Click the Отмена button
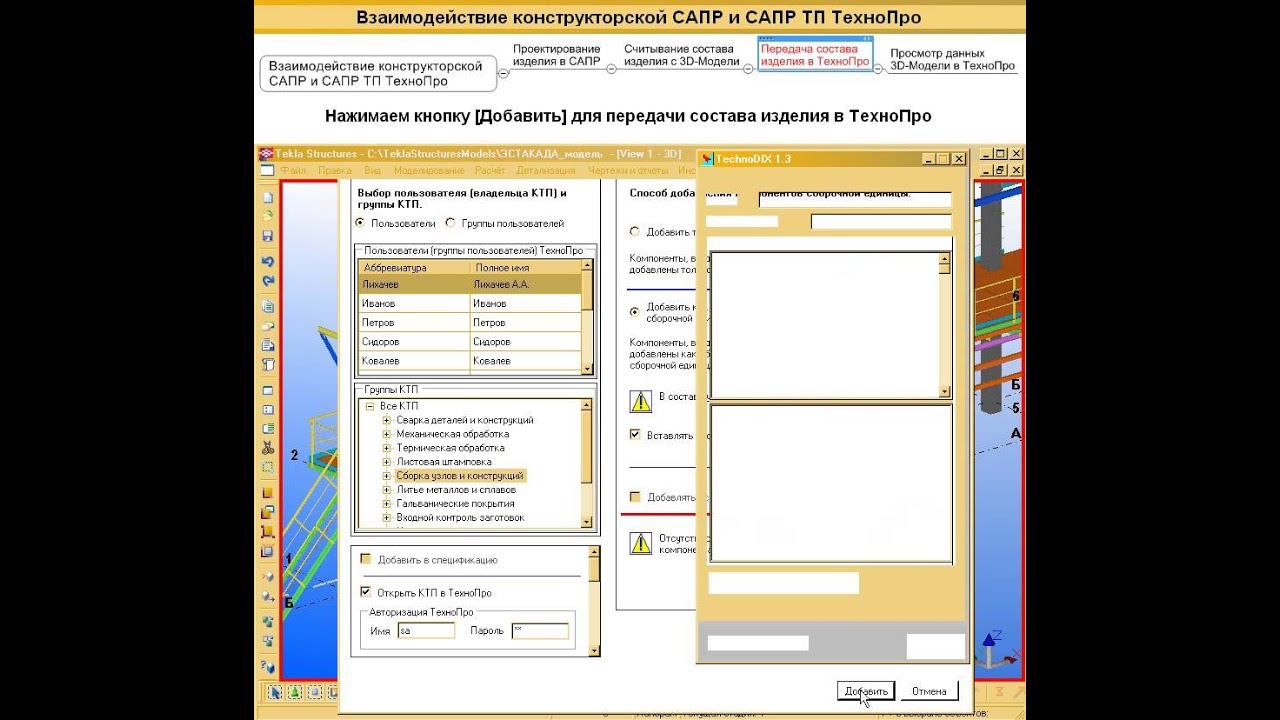This screenshot has width=1280, height=720. click(x=929, y=691)
